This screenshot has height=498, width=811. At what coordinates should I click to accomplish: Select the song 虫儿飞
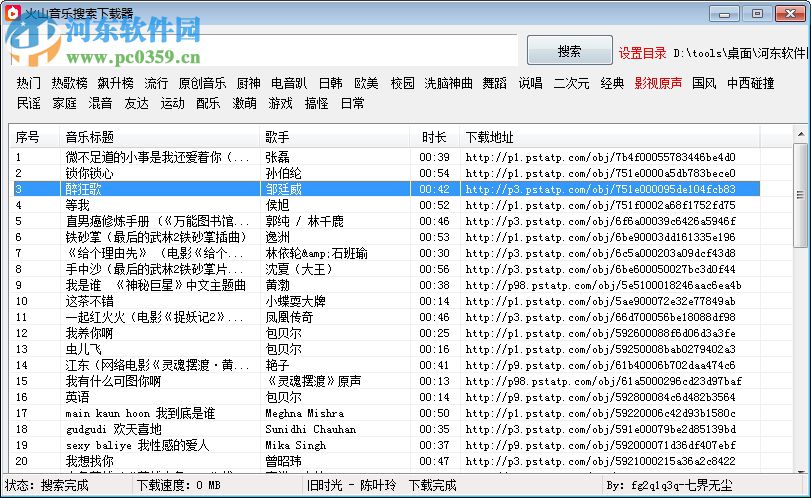coord(386,350)
